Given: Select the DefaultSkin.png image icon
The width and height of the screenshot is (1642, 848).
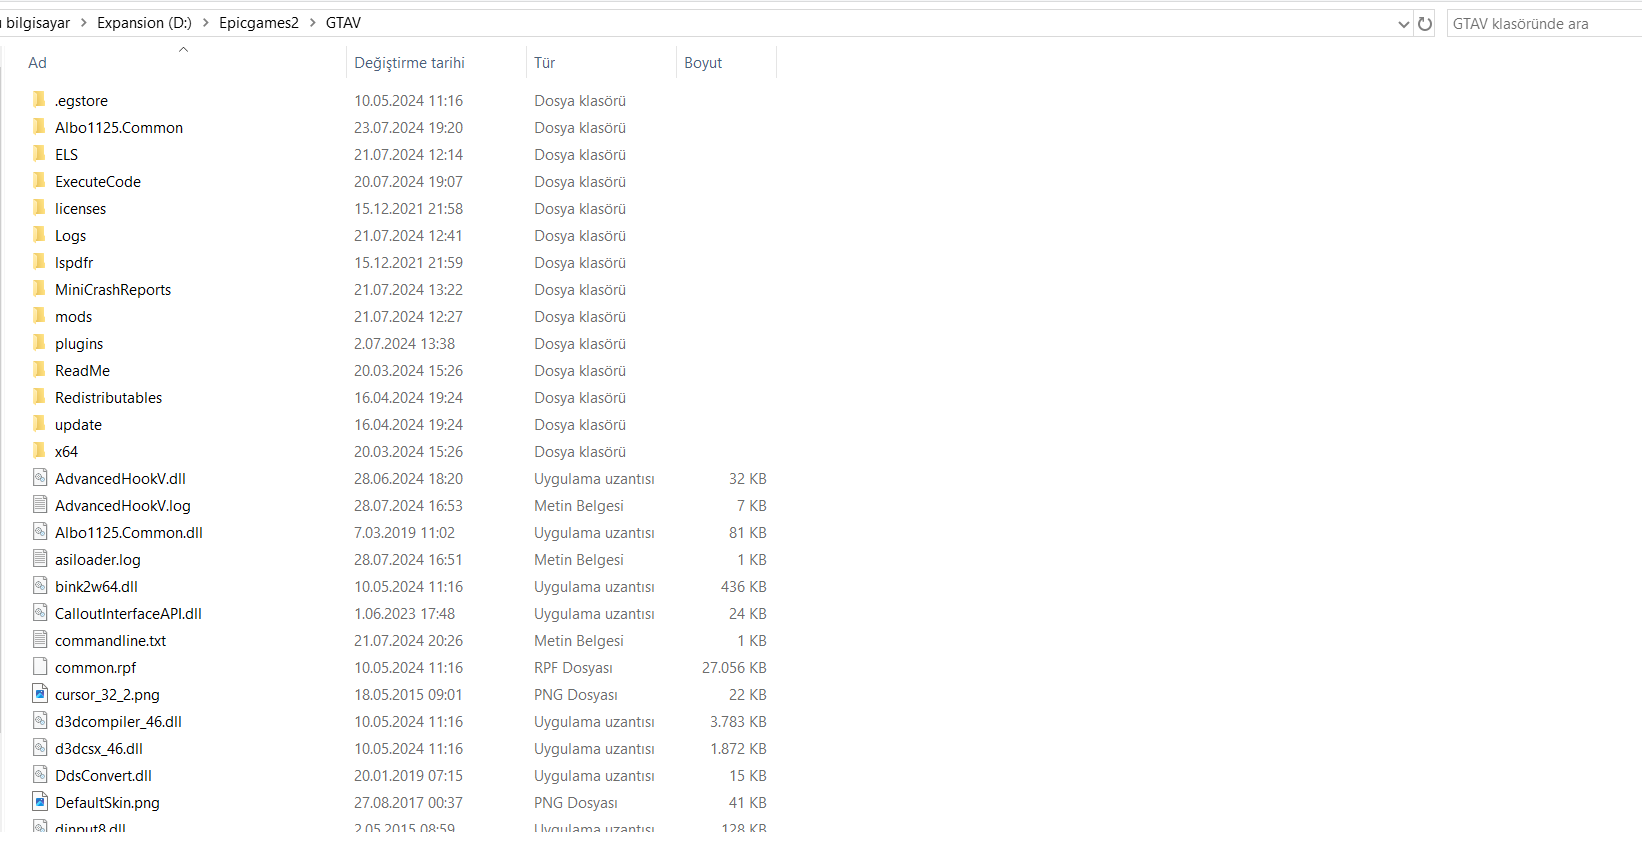Looking at the screenshot, I should tap(40, 801).
